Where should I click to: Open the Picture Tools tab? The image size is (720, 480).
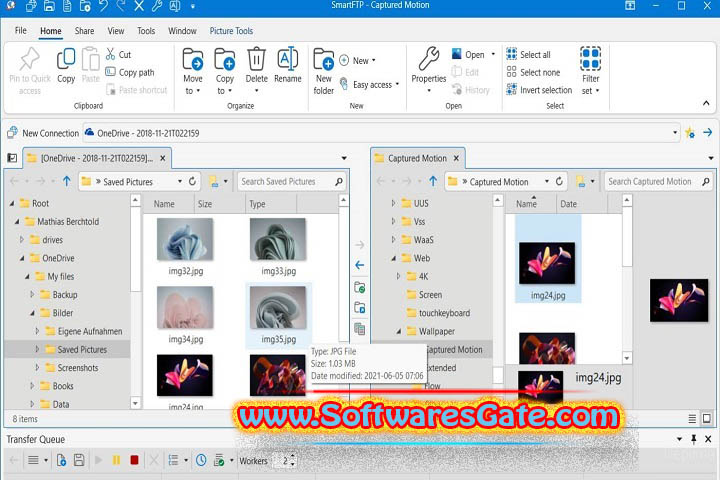[231, 31]
